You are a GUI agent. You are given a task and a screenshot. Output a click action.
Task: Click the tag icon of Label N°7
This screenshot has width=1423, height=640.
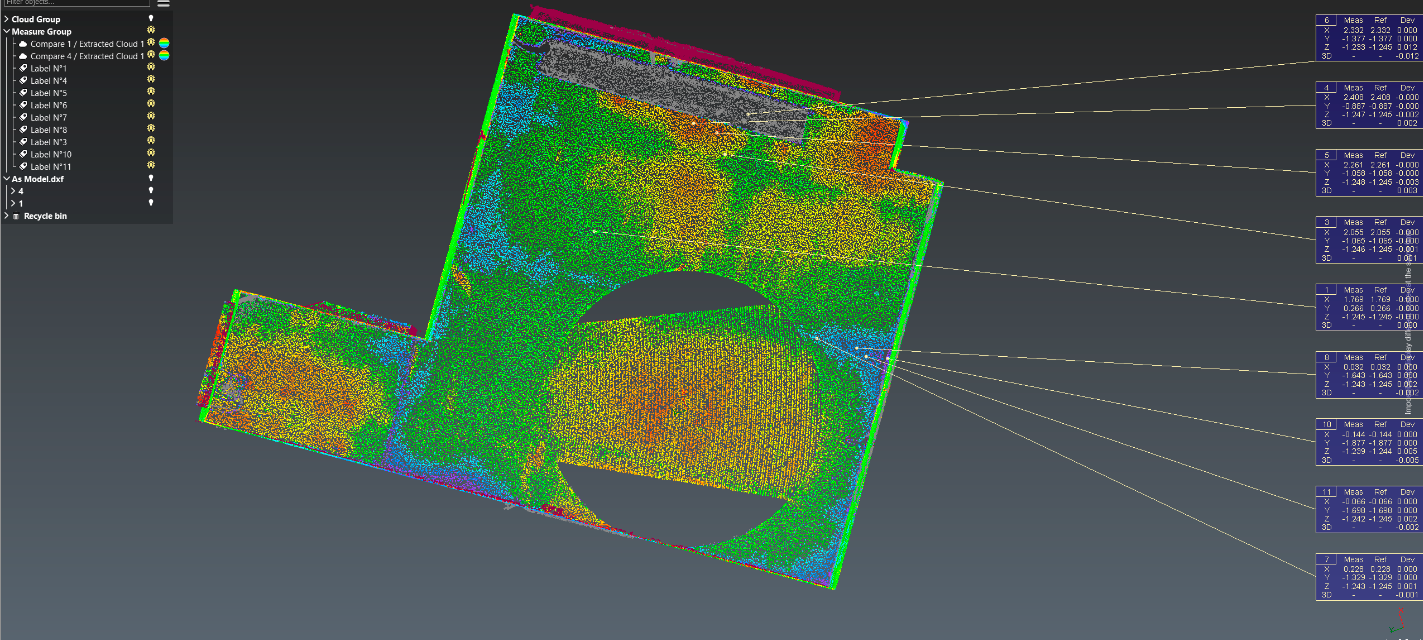click(x=23, y=118)
